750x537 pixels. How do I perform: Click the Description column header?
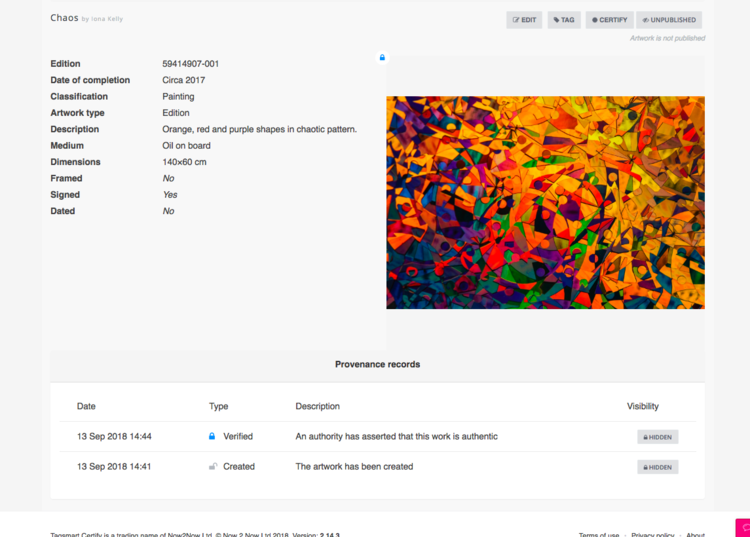(318, 406)
